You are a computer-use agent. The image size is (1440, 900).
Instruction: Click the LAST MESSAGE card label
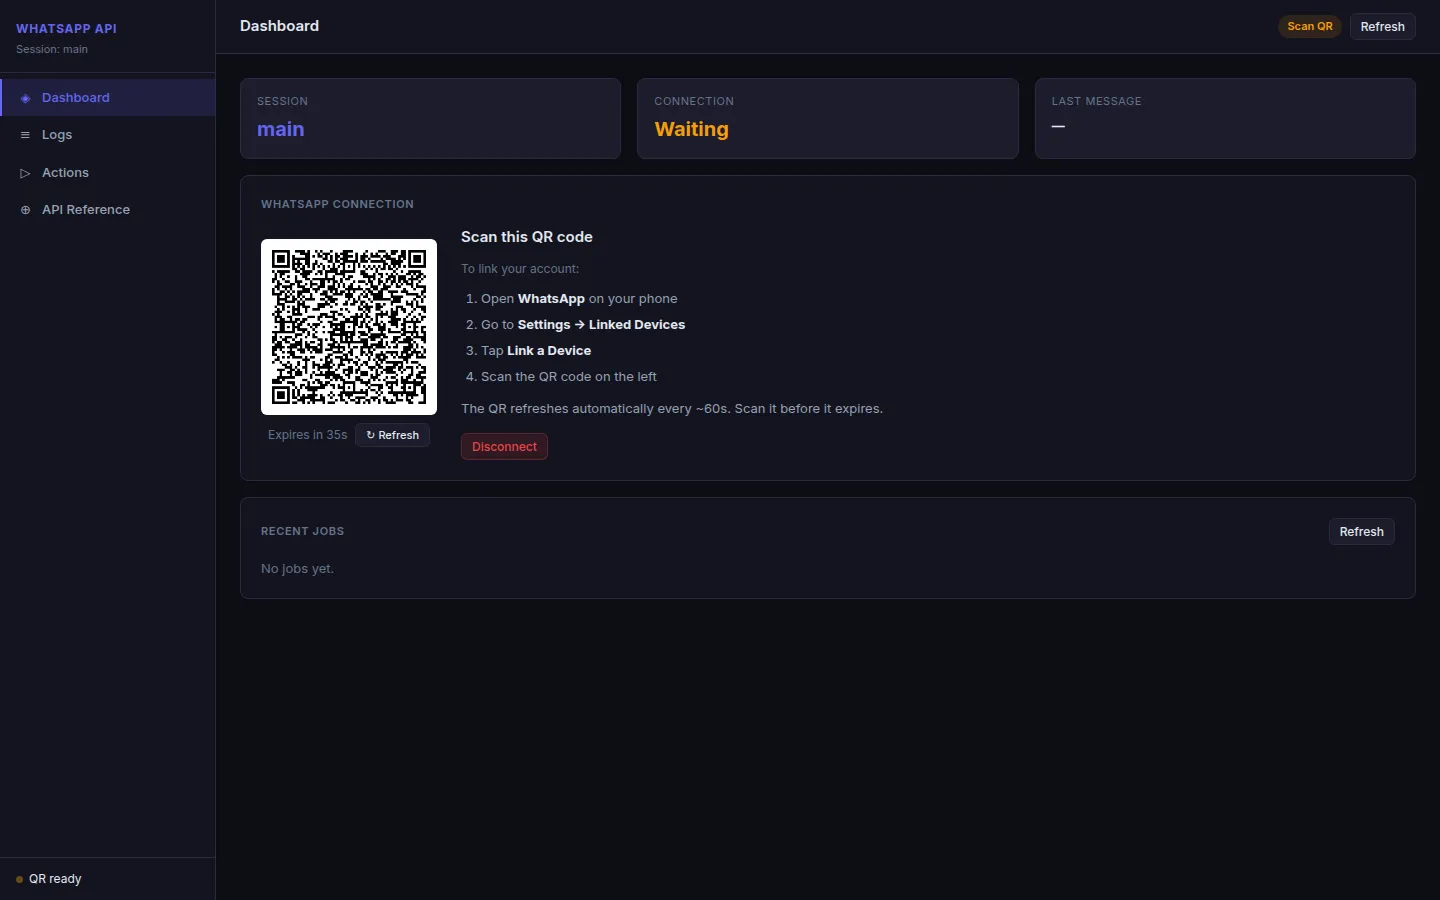pos(1096,101)
